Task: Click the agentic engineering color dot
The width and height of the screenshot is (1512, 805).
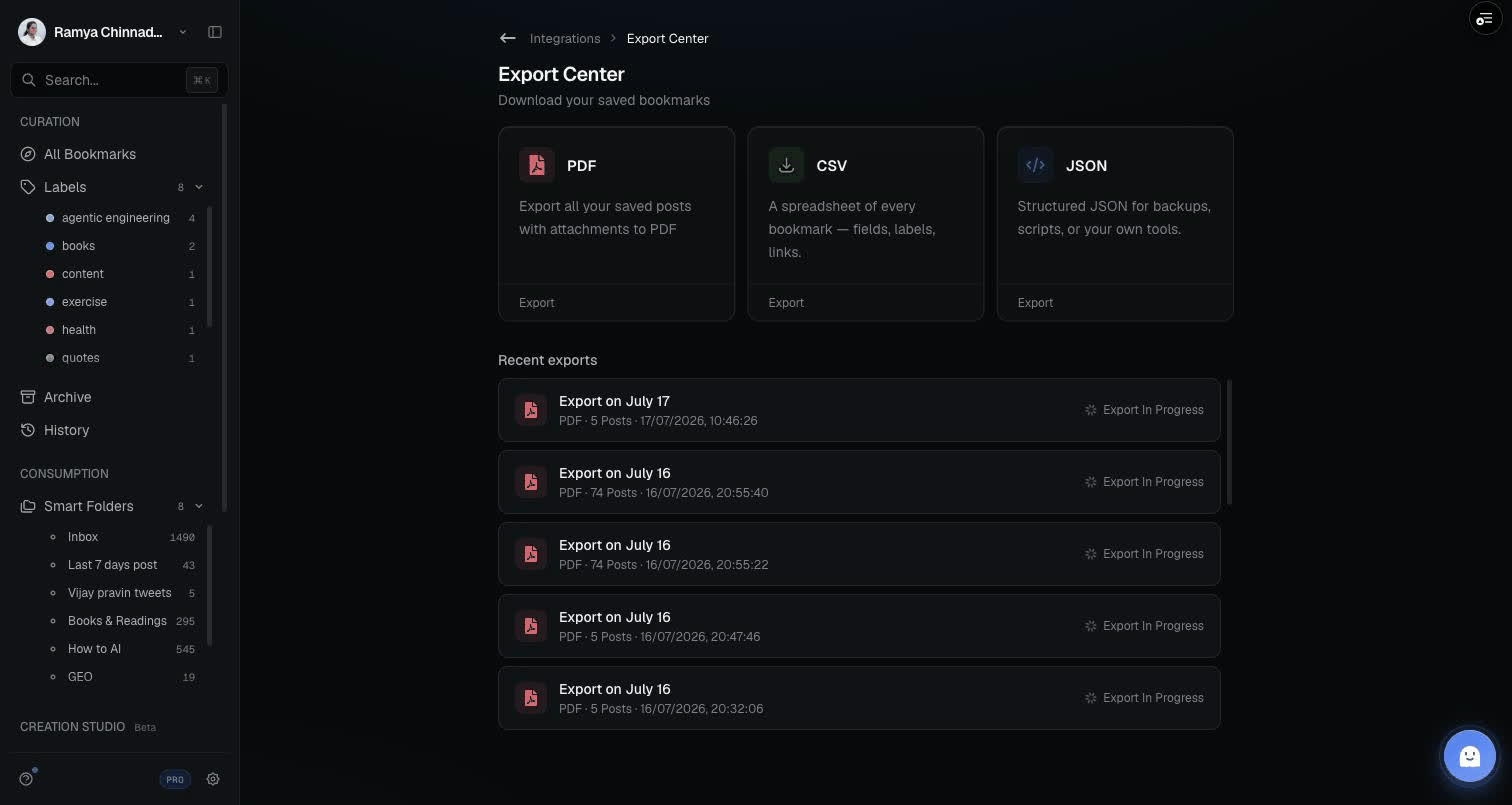Action: [50, 218]
